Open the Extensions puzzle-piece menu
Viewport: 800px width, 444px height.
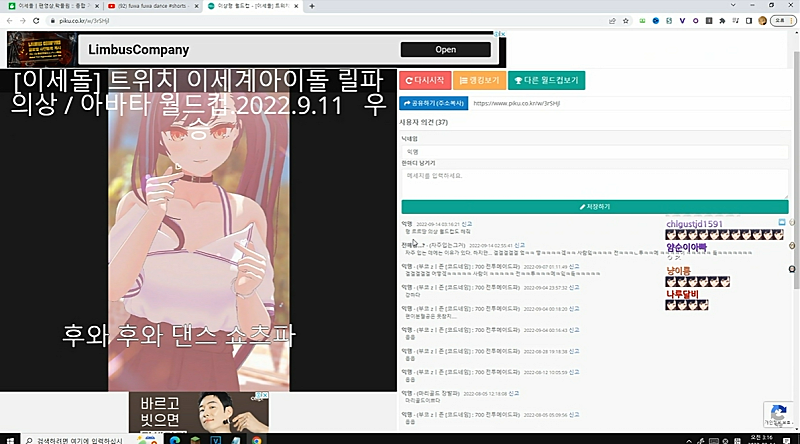point(722,21)
